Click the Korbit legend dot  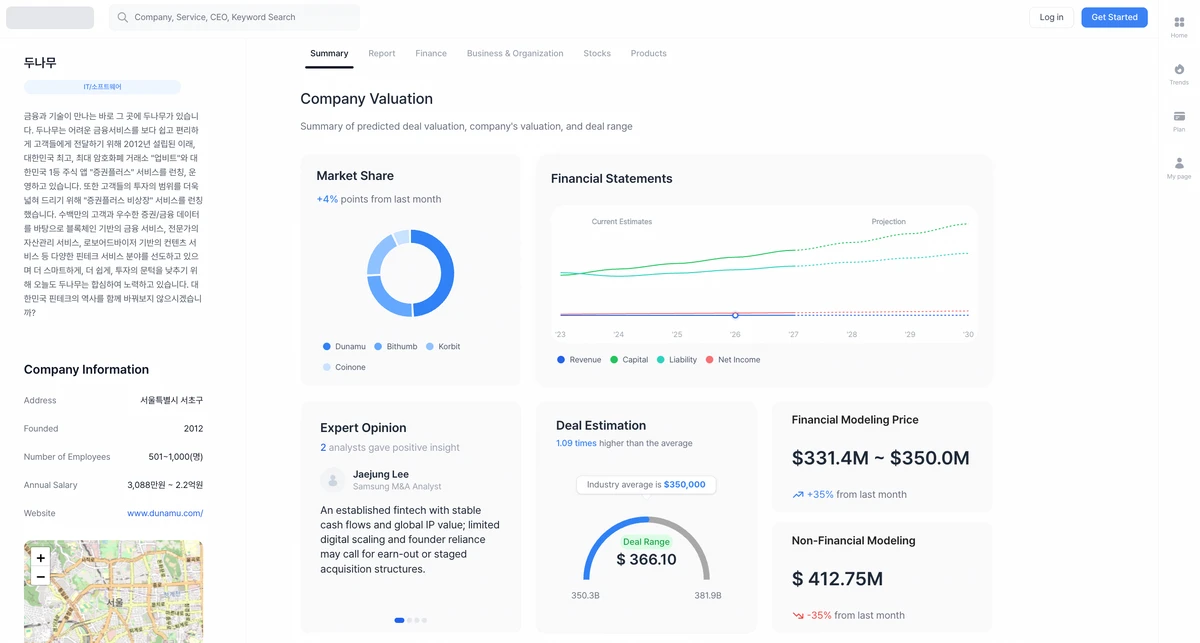coord(430,346)
